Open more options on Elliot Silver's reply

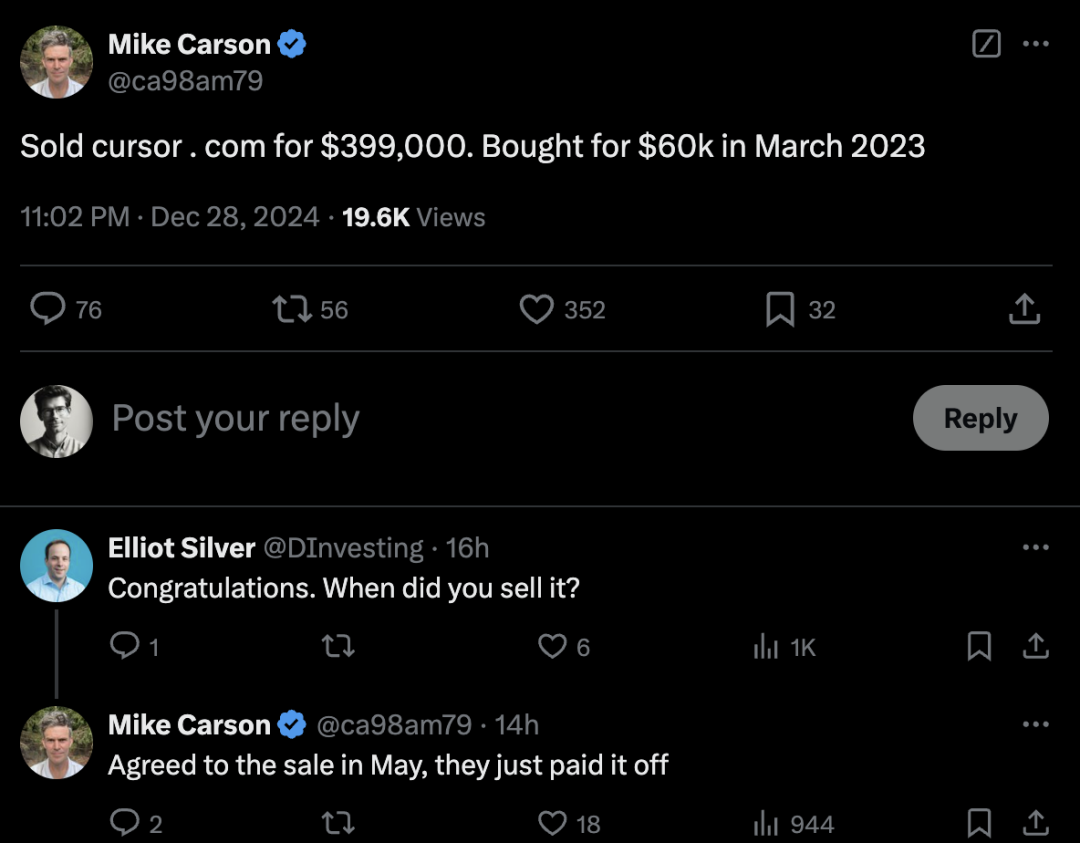(x=1035, y=547)
